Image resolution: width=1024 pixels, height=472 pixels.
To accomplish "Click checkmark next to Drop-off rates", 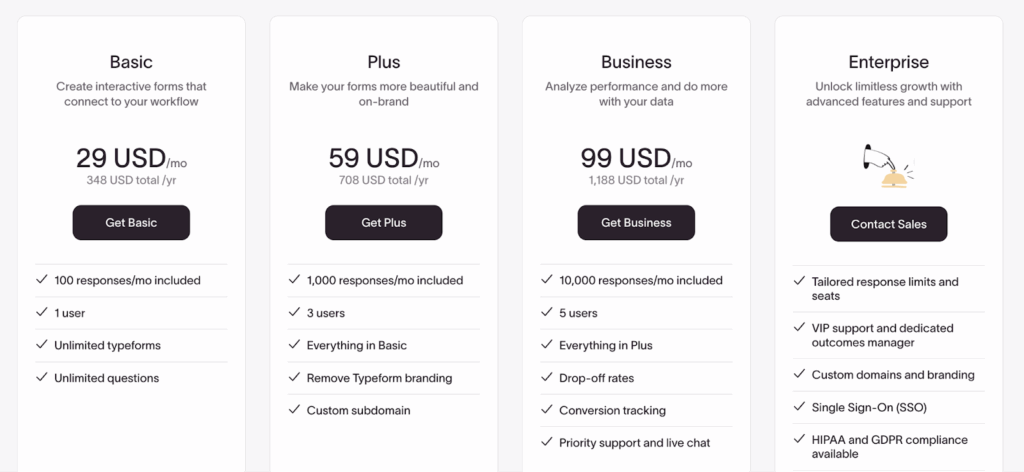I will pos(547,377).
